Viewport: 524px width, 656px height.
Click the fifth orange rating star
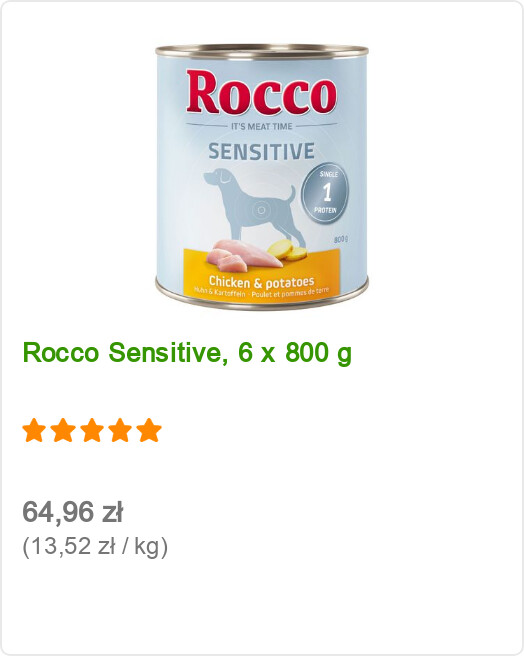click(x=149, y=430)
